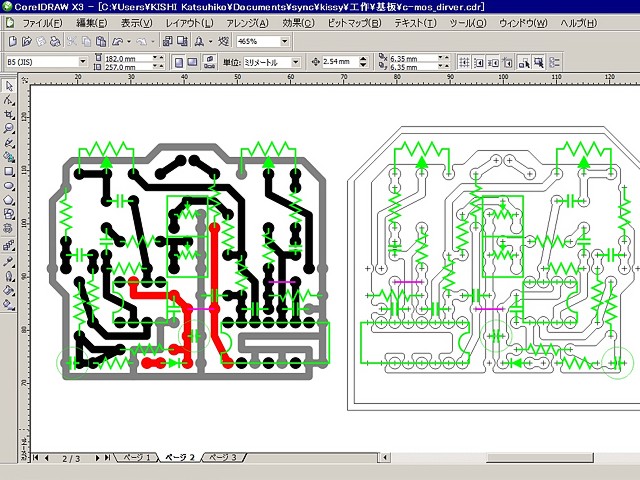Open the units ミリメートル dropdown
640x480 pixels.
pyautogui.click(x=295, y=62)
